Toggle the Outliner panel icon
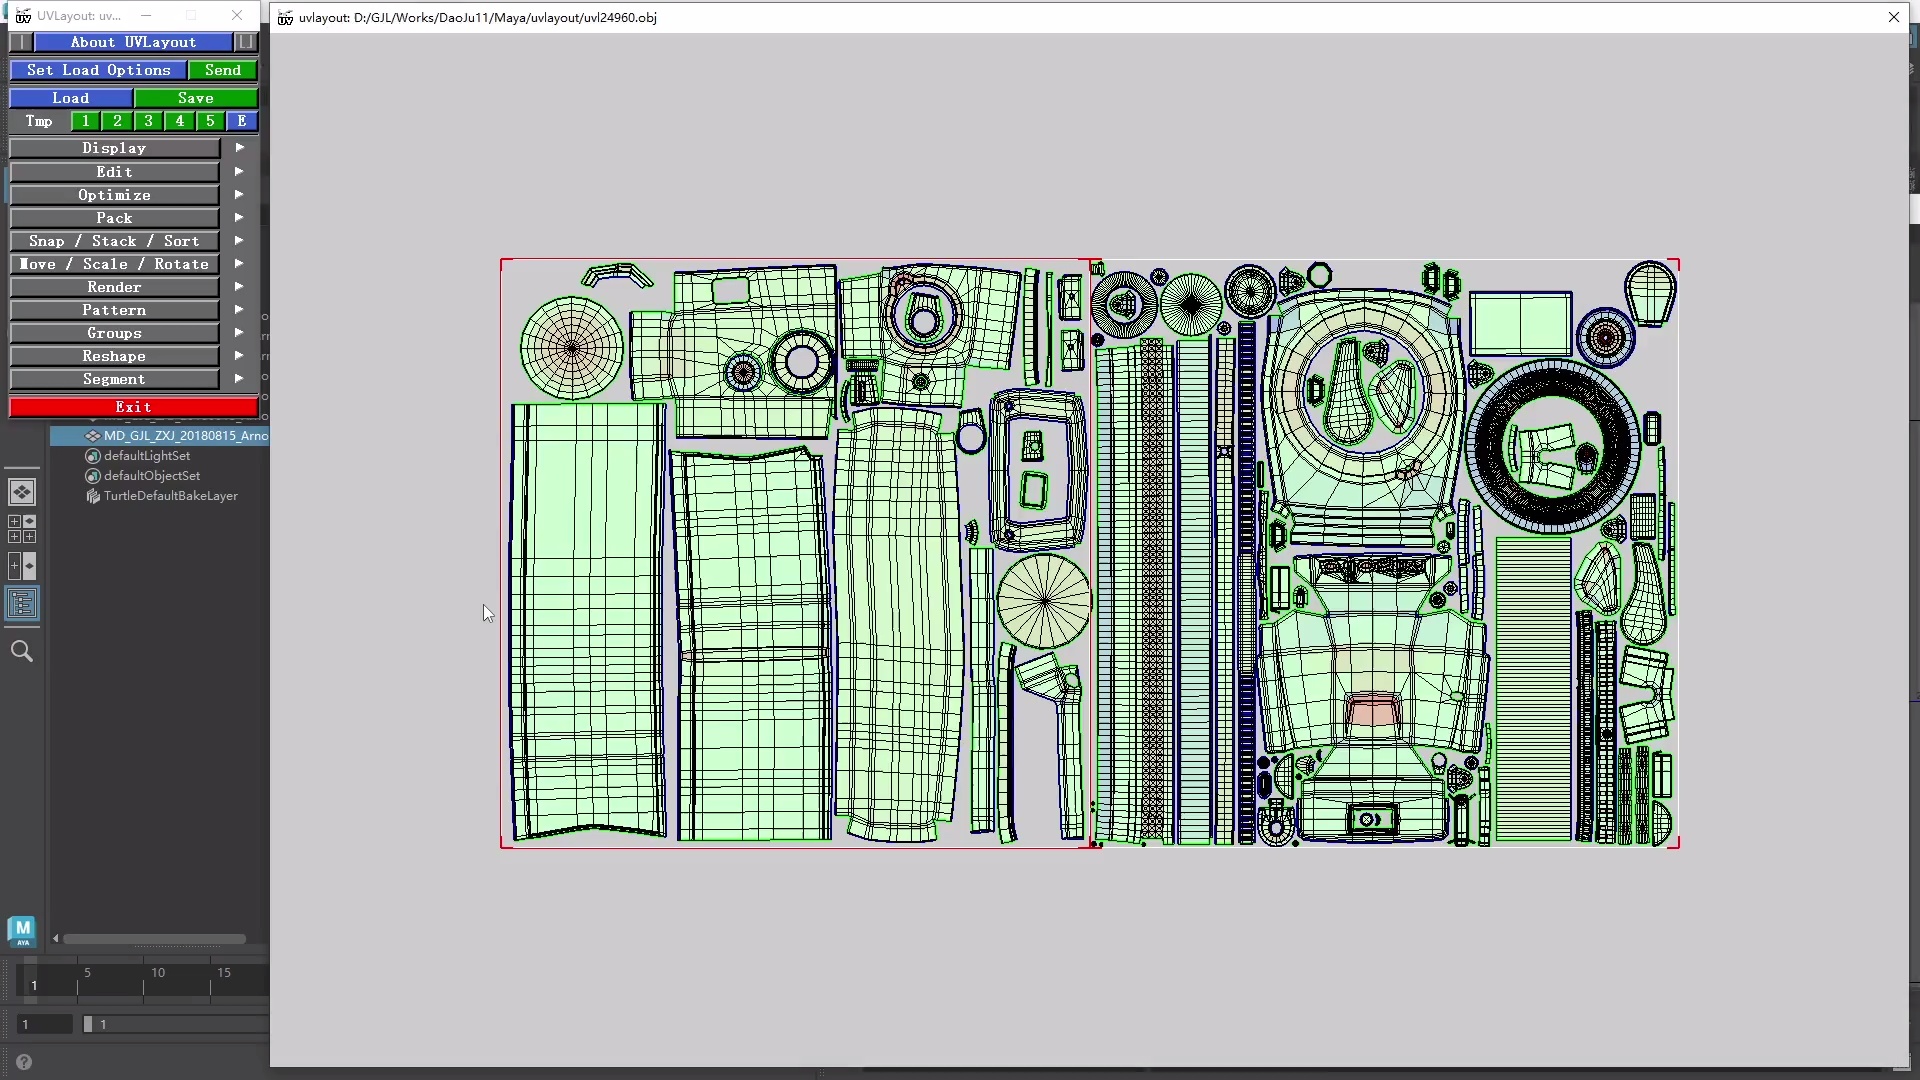Image resolution: width=1920 pixels, height=1080 pixels. 22,603
